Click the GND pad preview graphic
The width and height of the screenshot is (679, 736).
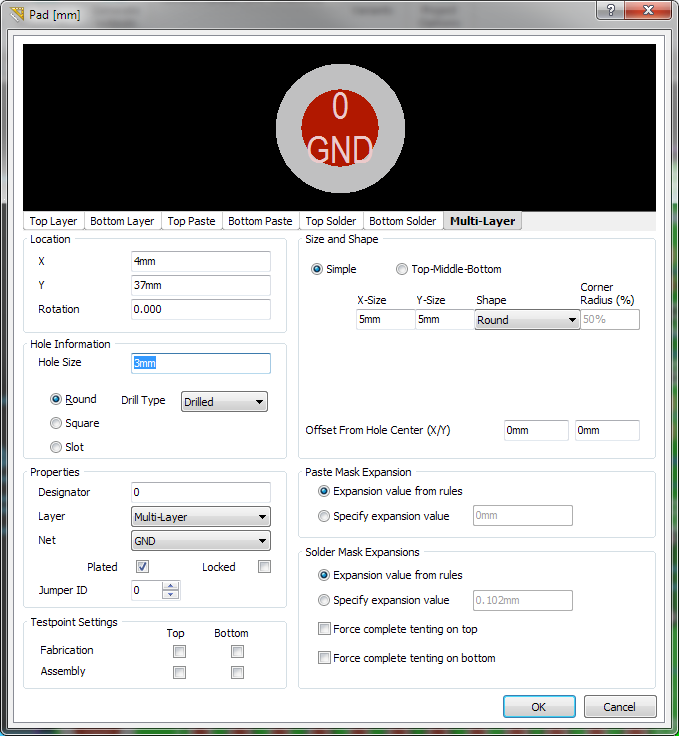(x=340, y=126)
